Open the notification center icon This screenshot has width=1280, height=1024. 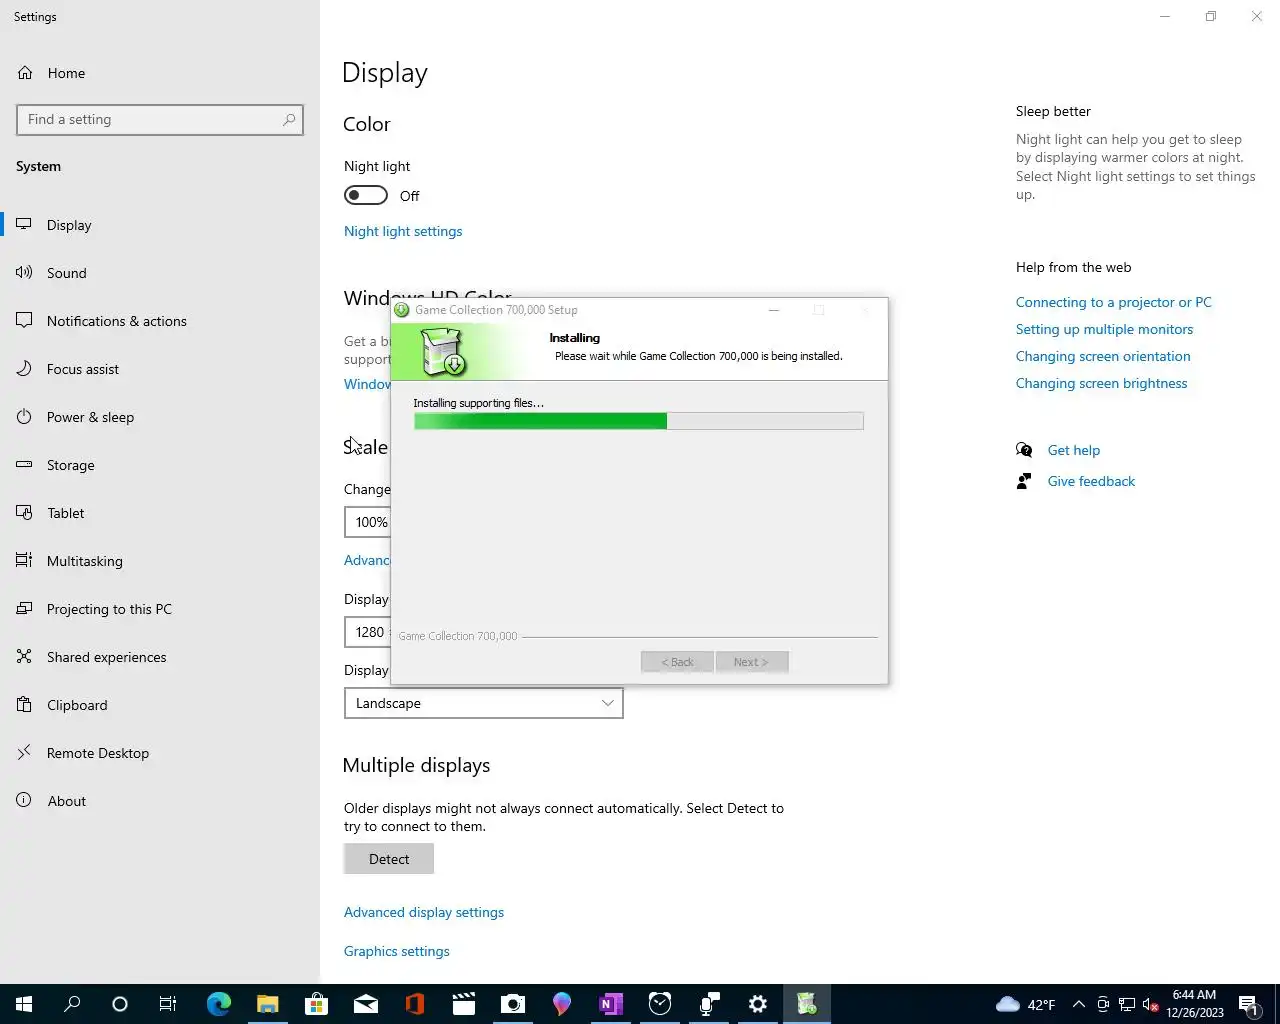1248,1004
